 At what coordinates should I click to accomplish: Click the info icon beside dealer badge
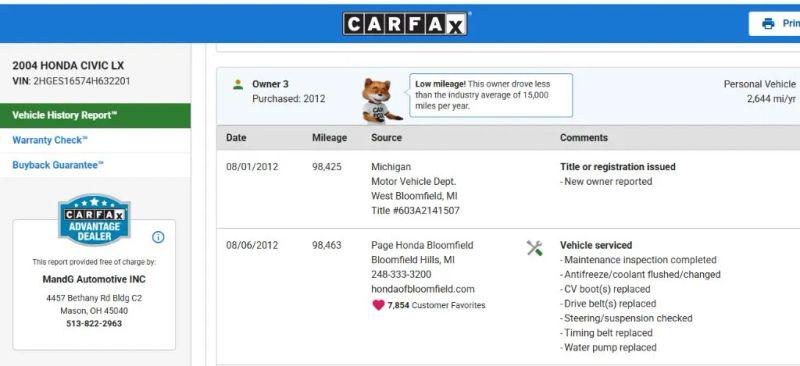point(159,237)
